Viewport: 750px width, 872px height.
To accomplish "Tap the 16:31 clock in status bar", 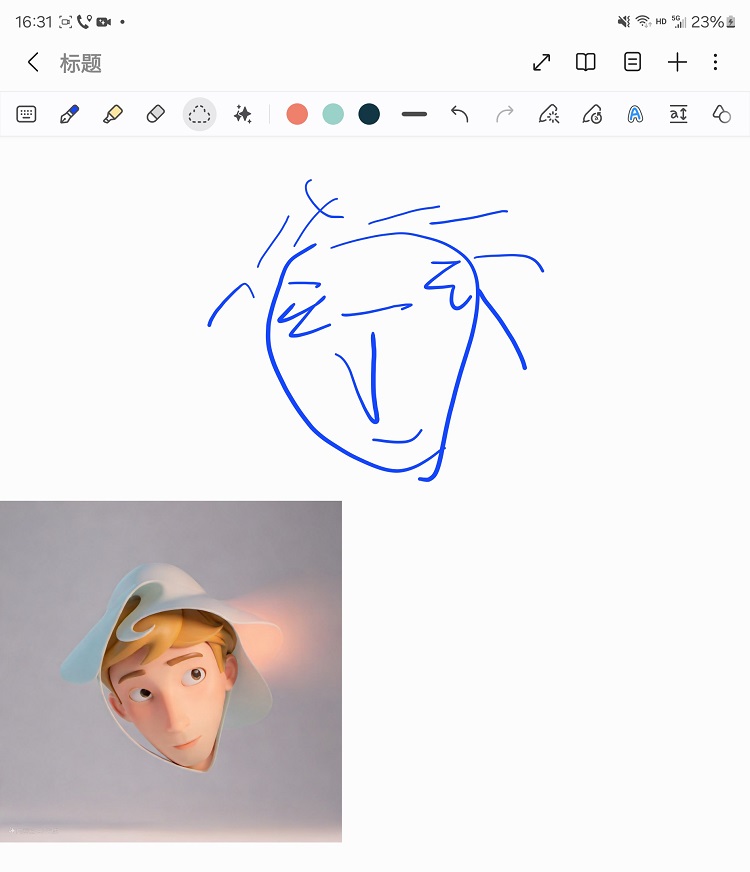I will tap(33, 22).
